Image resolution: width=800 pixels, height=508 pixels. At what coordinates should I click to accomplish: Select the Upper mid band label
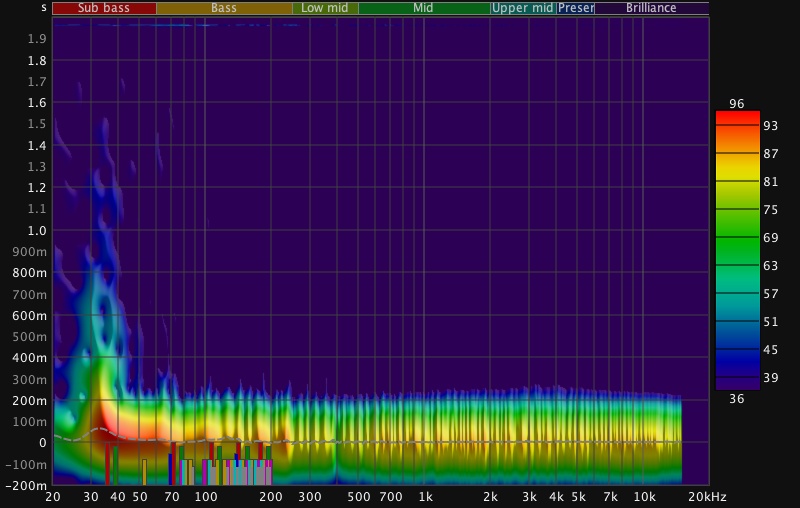522,8
